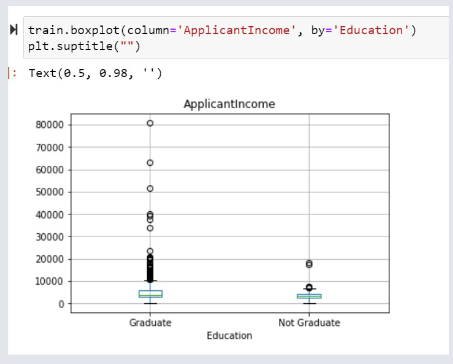
Task: Click the Not Graduate box in the boxplot
Action: pos(309,296)
